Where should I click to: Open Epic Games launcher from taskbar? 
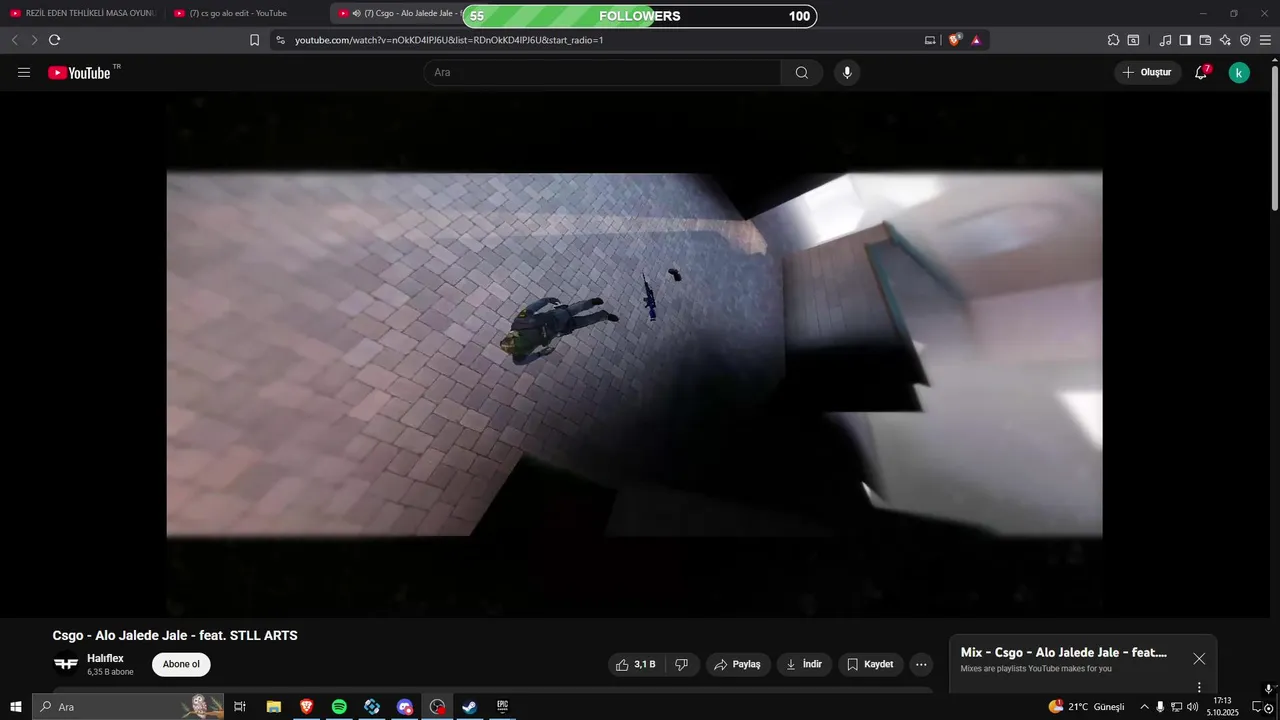(502, 707)
